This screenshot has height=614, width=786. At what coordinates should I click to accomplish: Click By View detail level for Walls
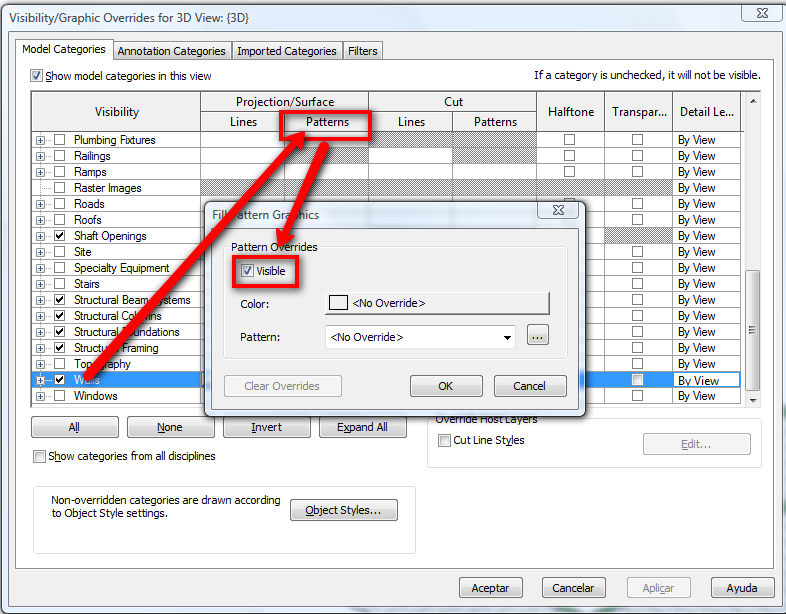[706, 380]
